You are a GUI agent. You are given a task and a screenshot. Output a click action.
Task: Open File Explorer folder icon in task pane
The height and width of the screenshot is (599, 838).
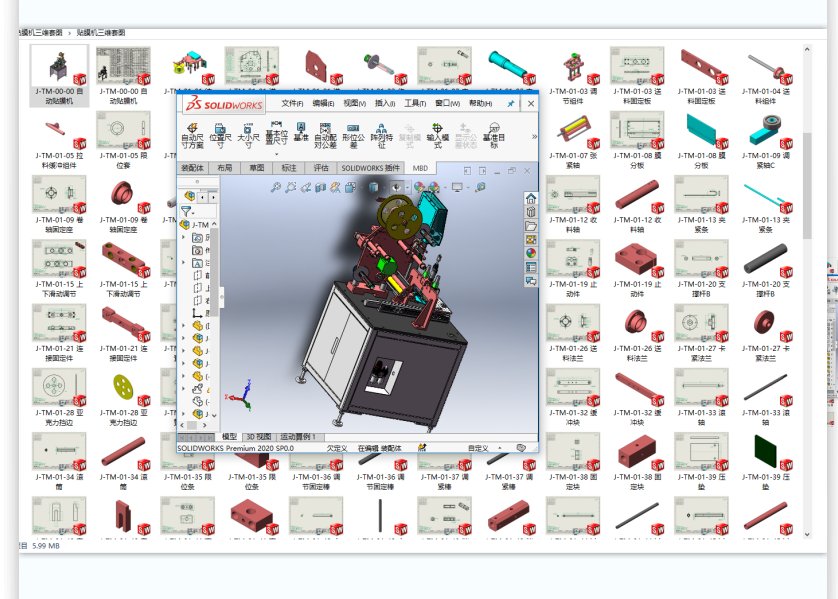pos(531,226)
